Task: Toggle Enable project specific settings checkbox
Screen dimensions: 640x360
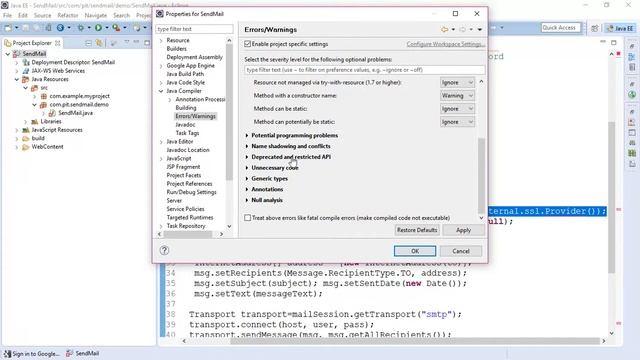Action: tap(247, 44)
